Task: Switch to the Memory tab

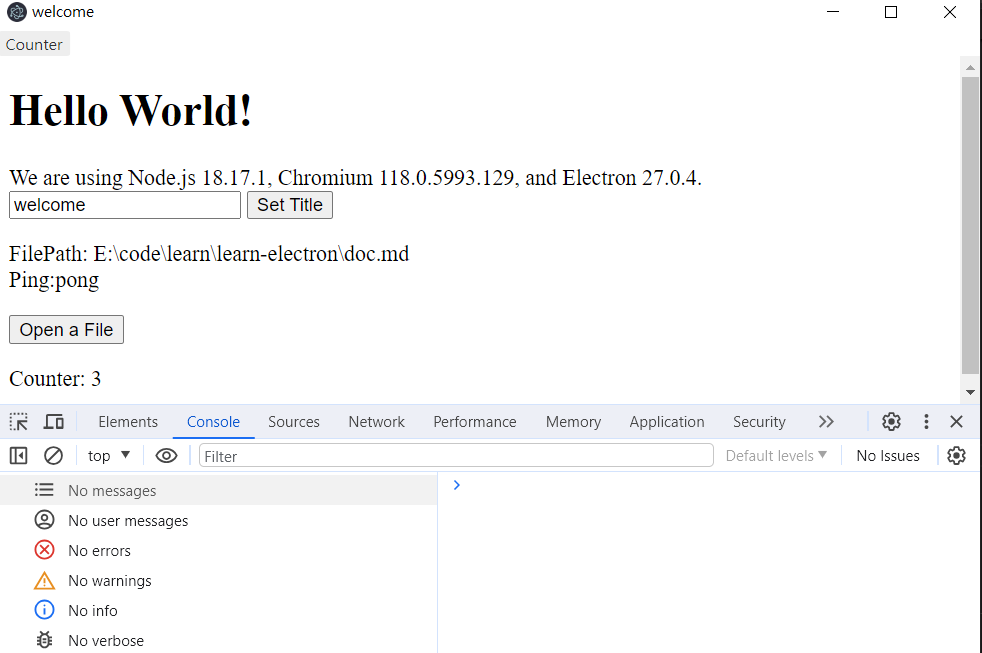Action: tap(573, 421)
